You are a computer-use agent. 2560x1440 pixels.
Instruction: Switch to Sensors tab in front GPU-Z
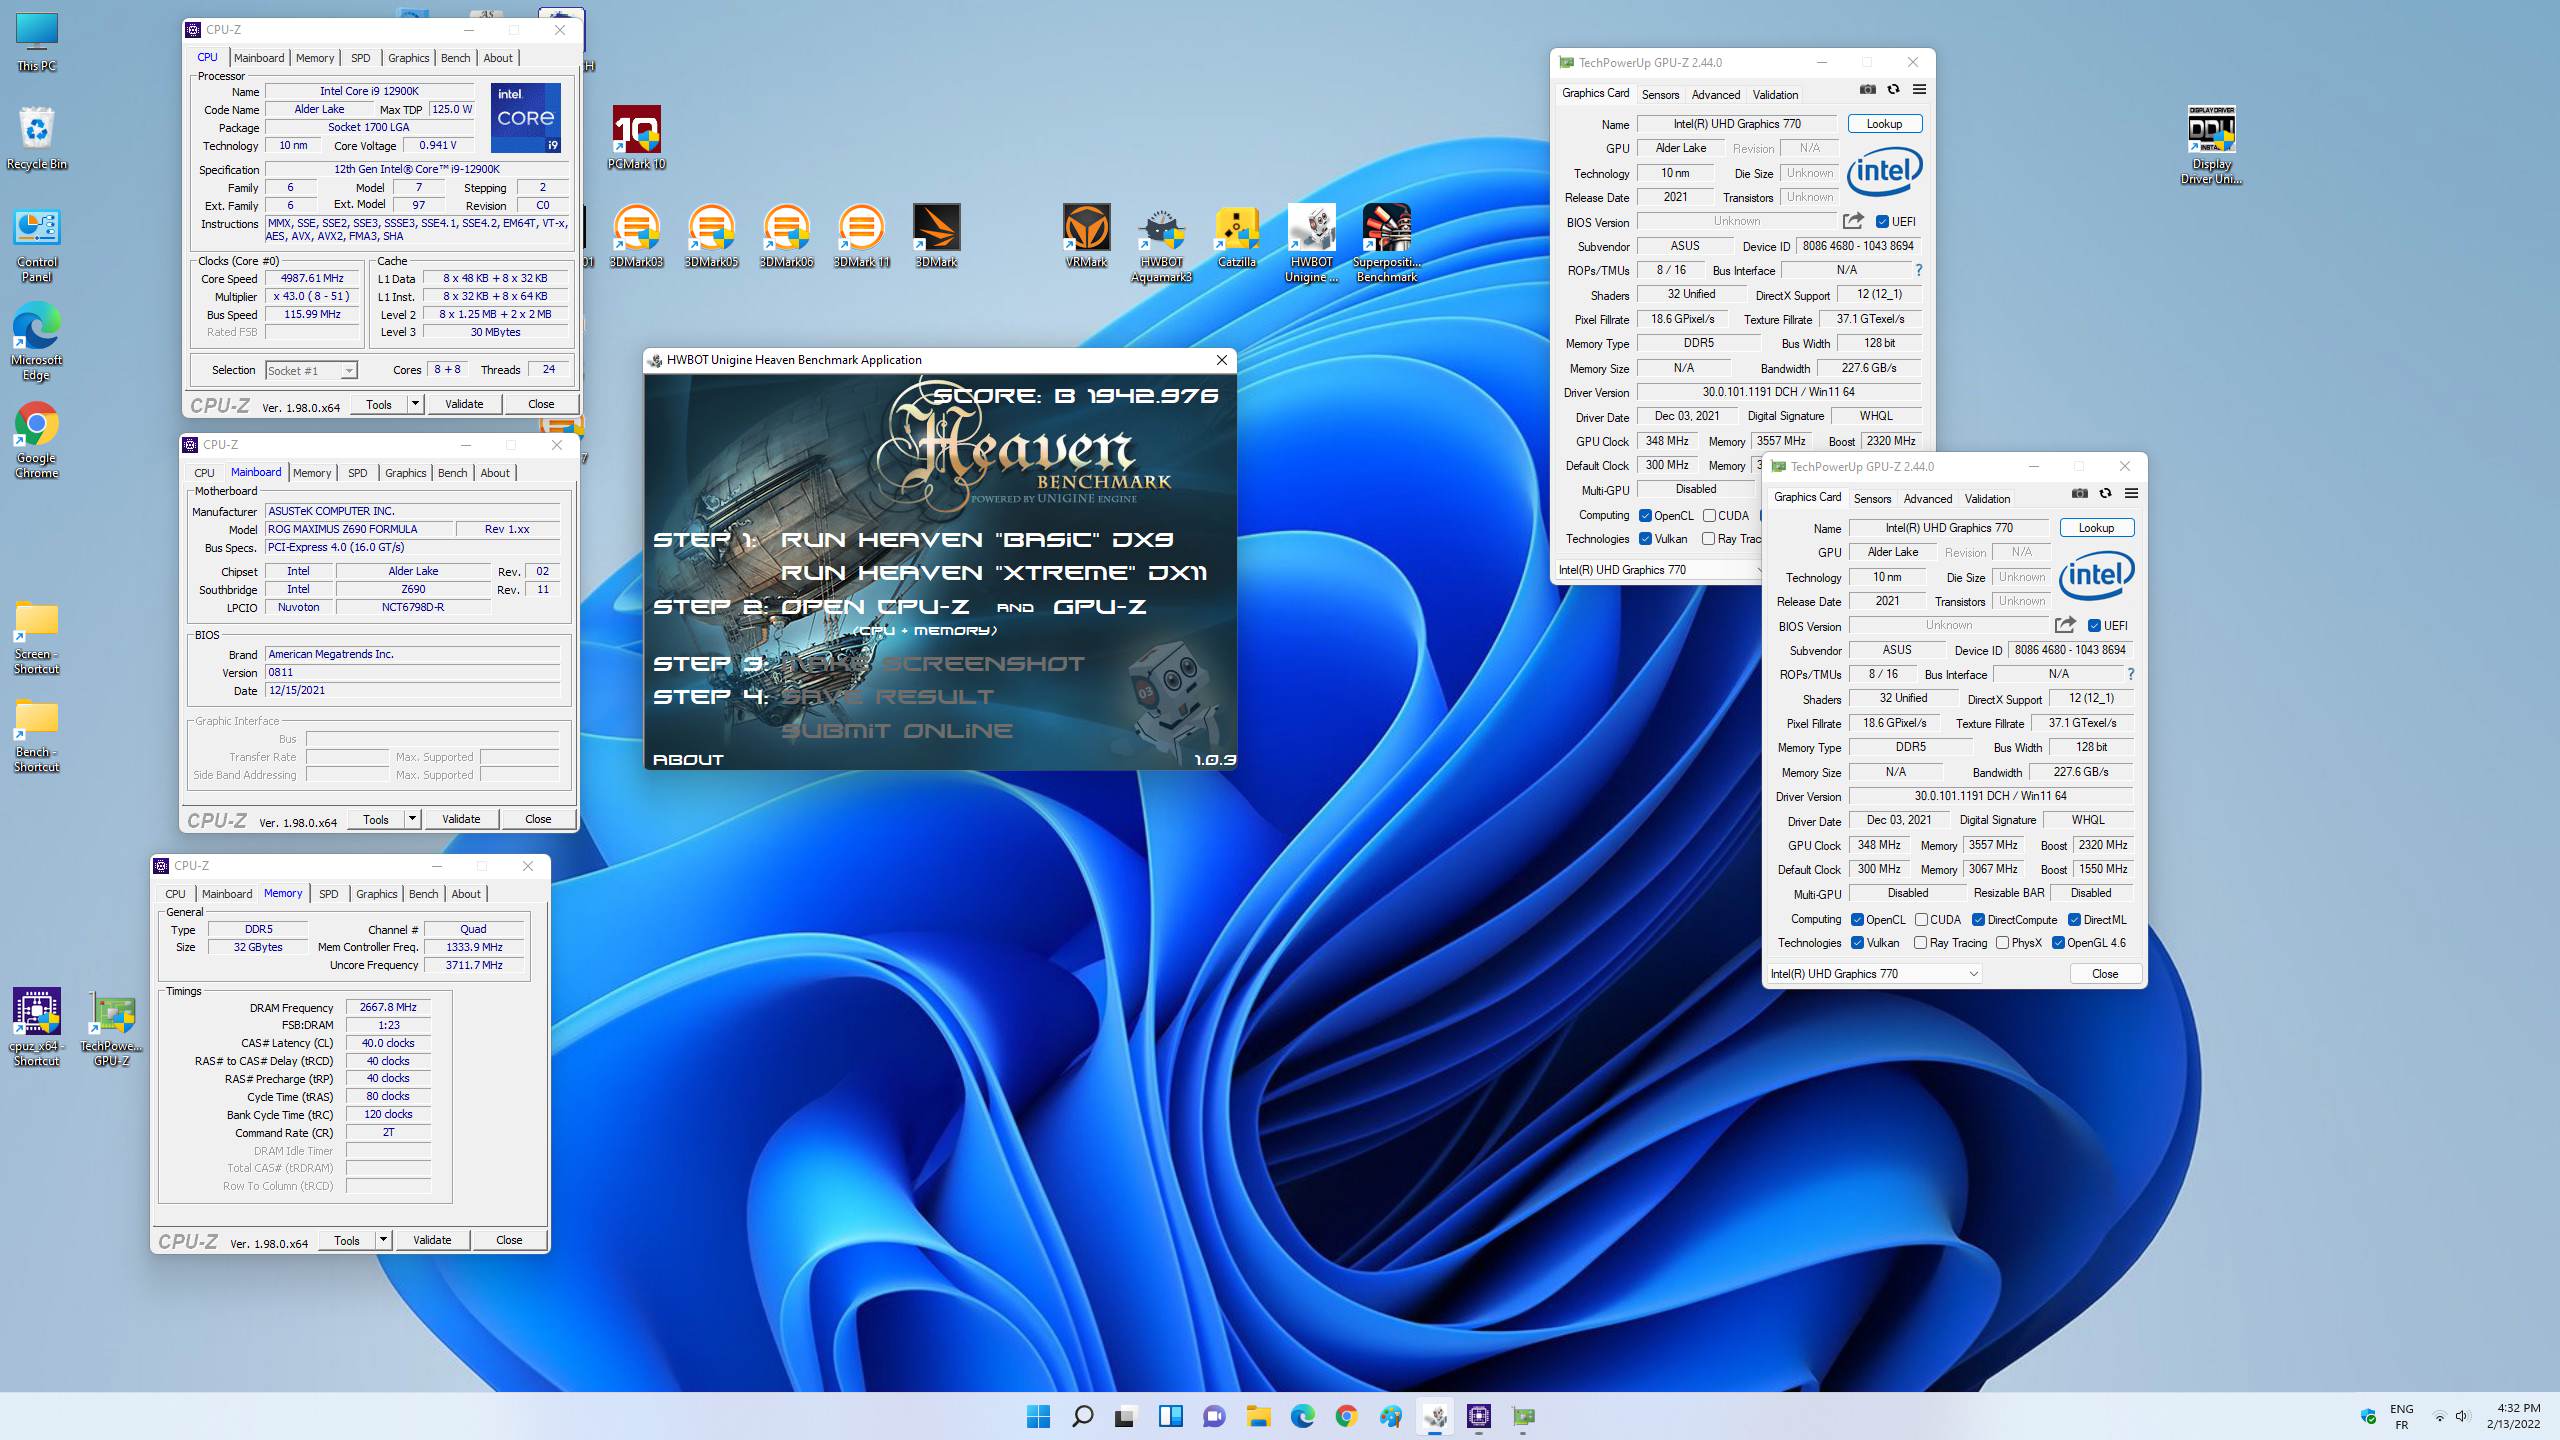1872,498
